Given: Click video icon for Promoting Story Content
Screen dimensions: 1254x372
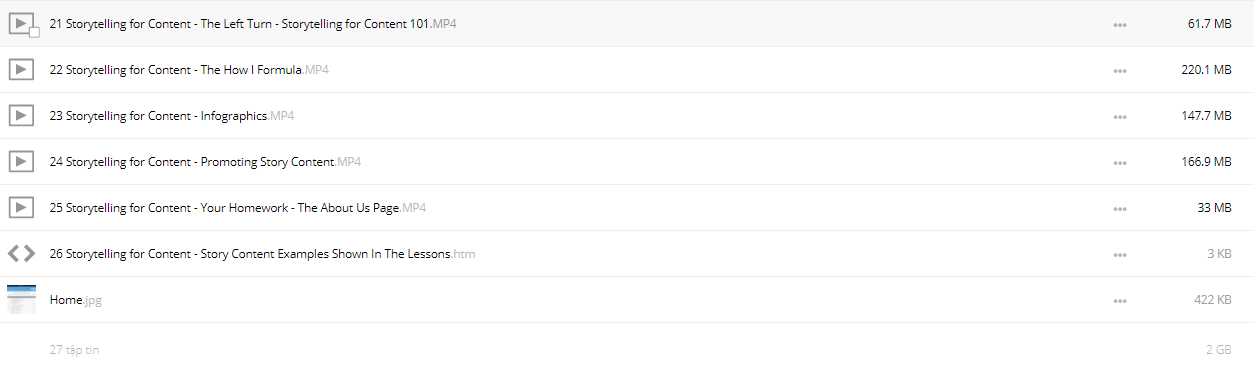Looking at the screenshot, I should pos(21,161).
